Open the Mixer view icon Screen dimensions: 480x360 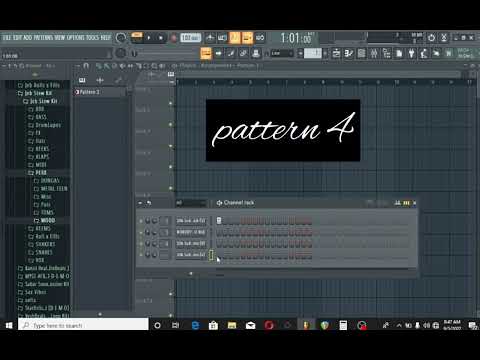coord(374,53)
